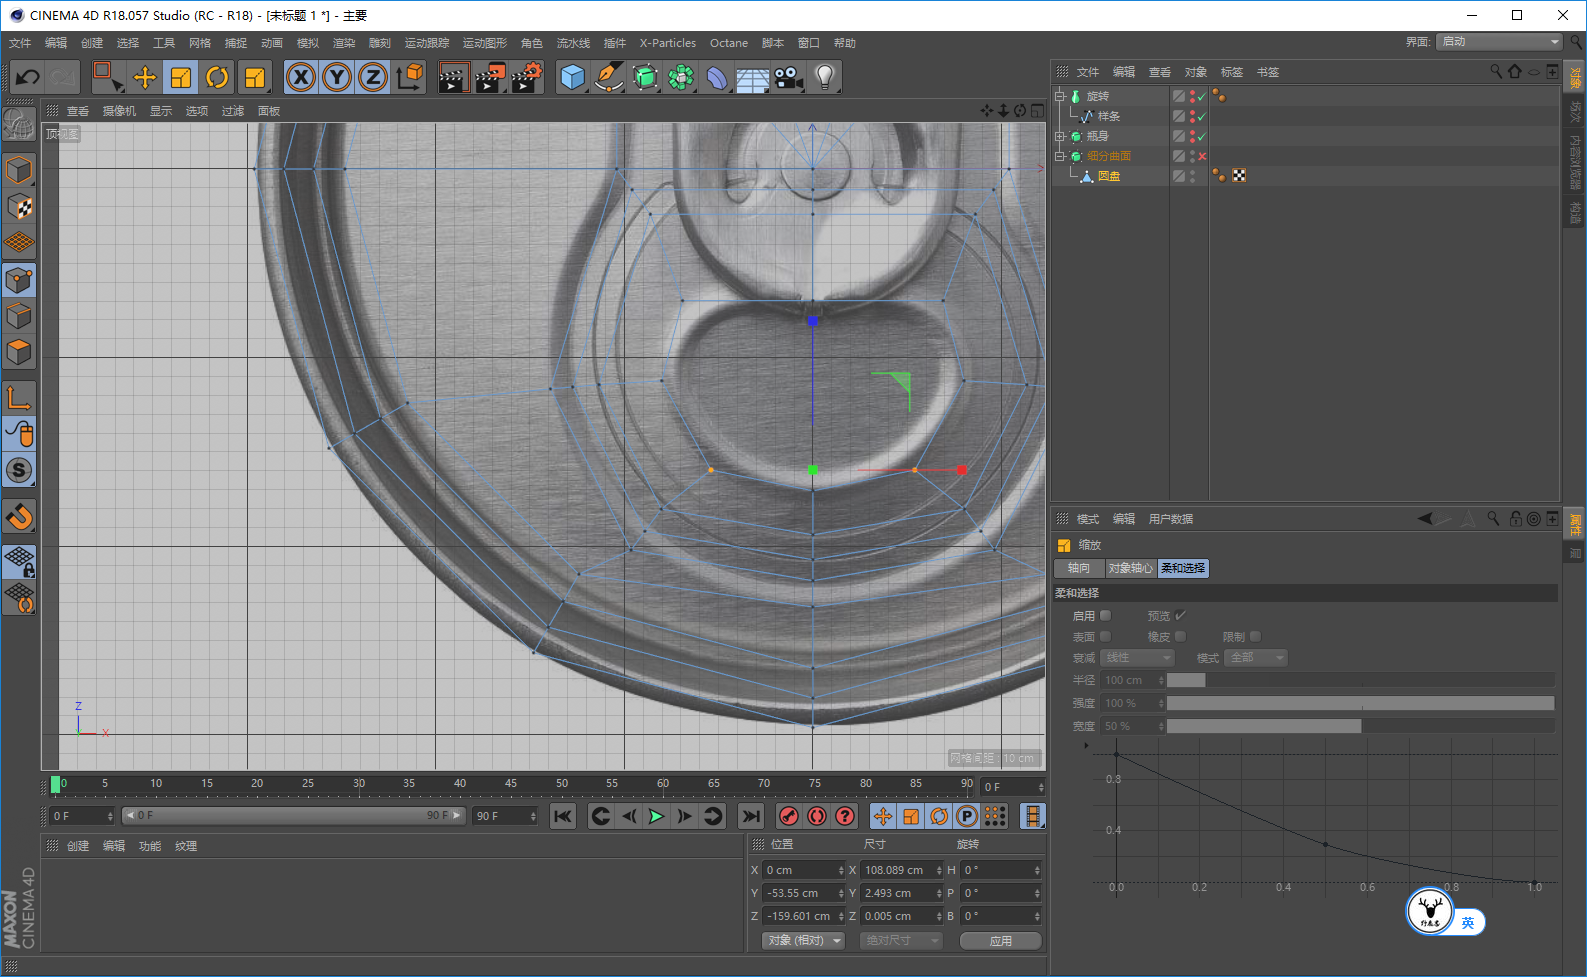The width and height of the screenshot is (1587, 977).
Task: Open render settings clapperboard with gear
Action: 526,77
